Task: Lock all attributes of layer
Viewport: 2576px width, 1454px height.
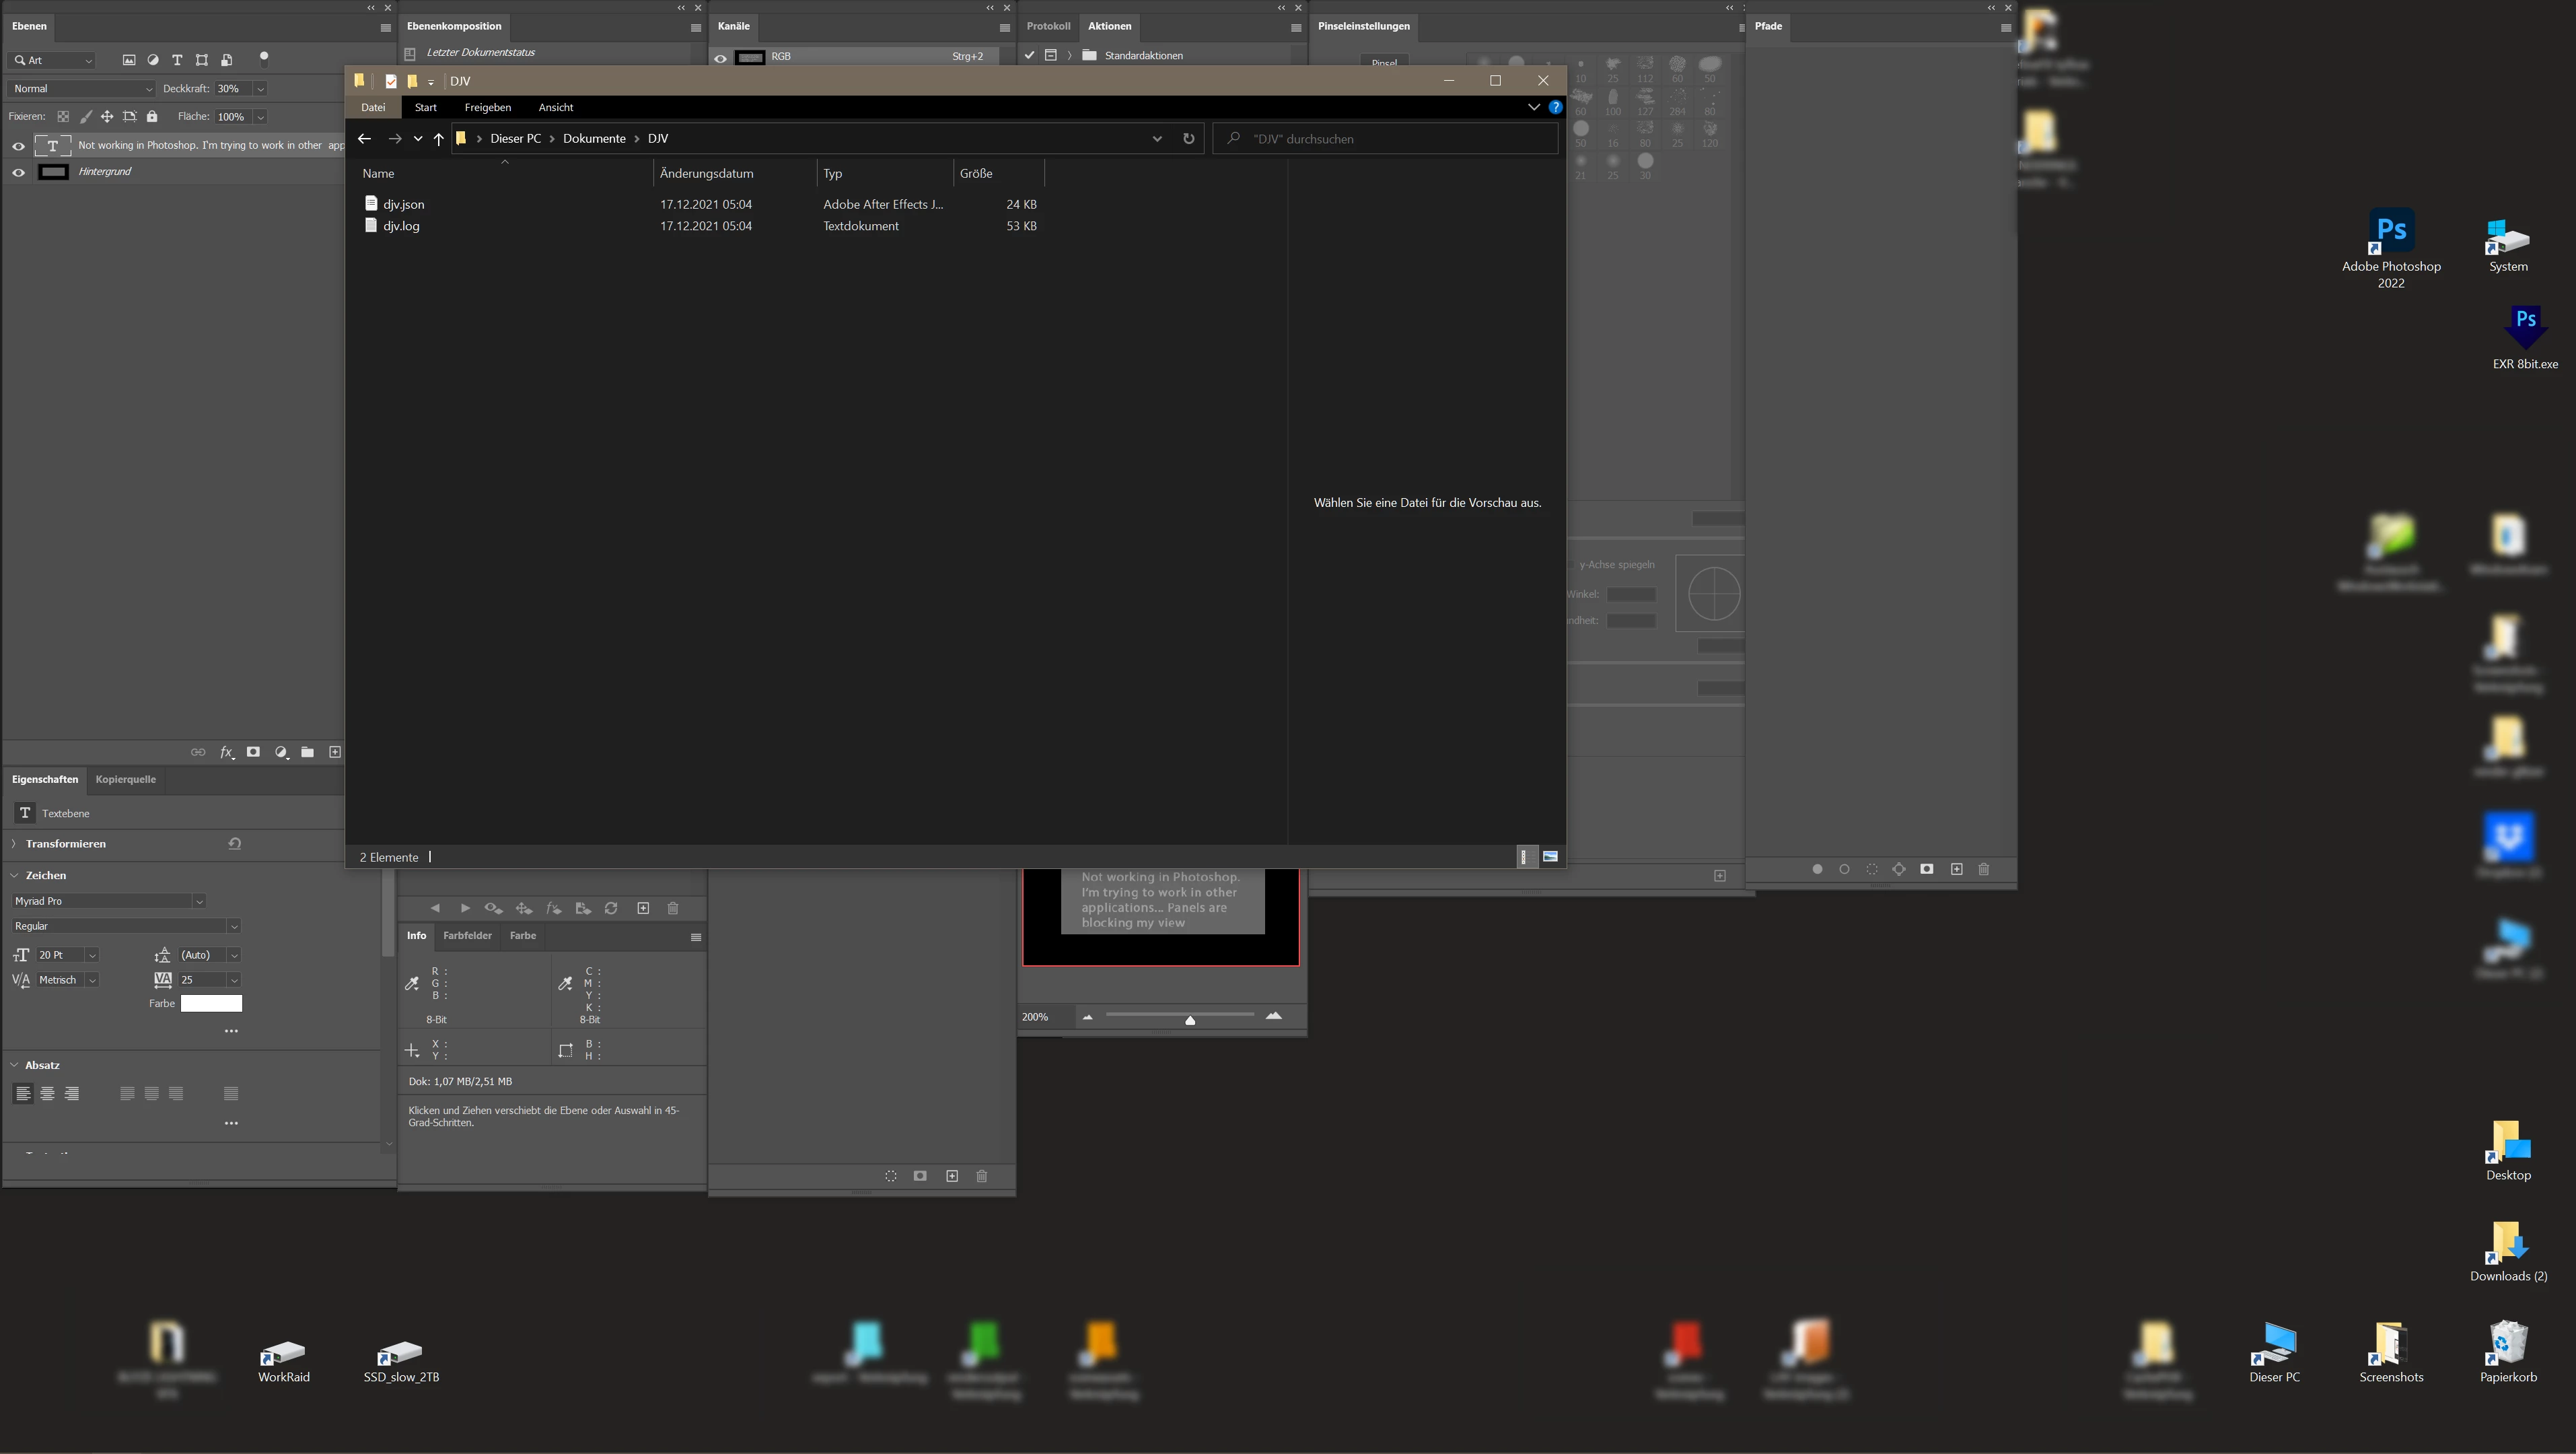Action: [152, 117]
